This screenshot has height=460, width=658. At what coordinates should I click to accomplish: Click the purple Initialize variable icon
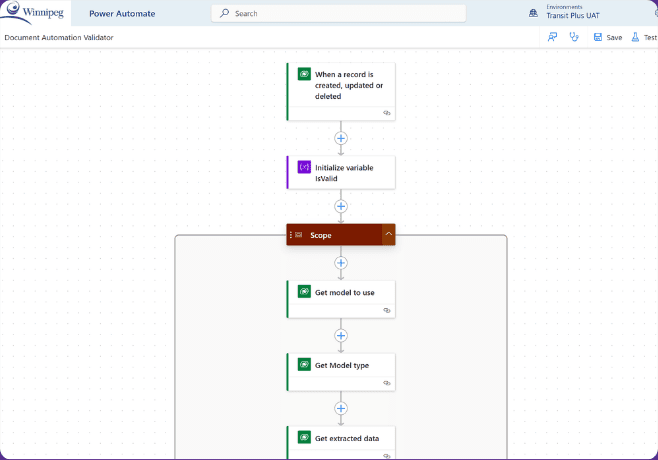tap(304, 167)
